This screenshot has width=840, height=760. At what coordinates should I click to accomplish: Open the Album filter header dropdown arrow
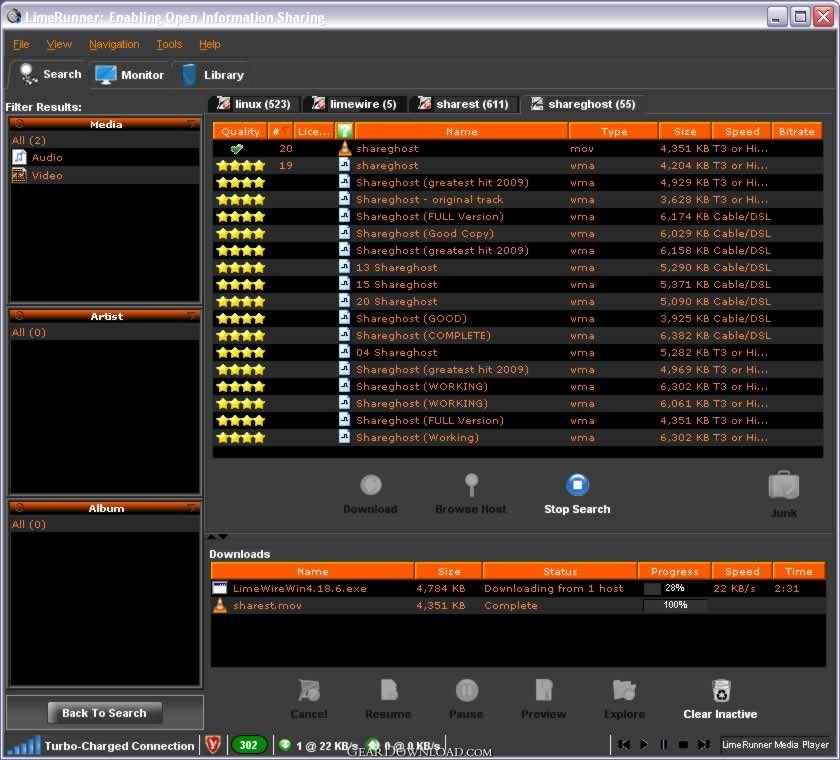pos(191,508)
